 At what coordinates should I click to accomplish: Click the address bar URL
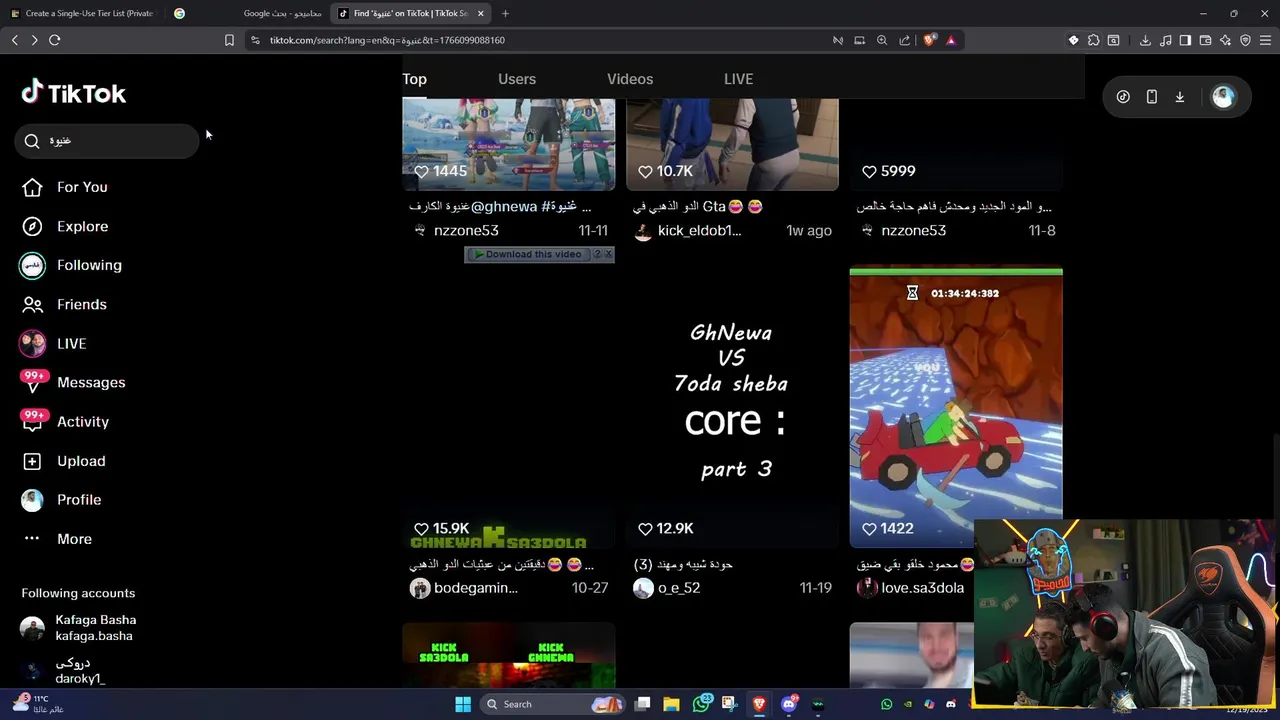tap(387, 40)
